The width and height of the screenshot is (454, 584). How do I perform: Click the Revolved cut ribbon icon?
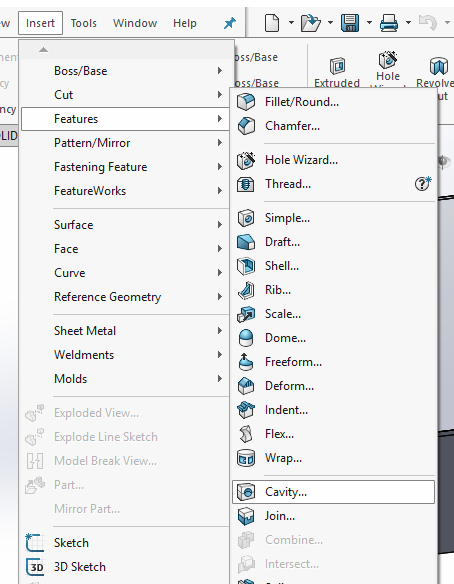click(438, 66)
